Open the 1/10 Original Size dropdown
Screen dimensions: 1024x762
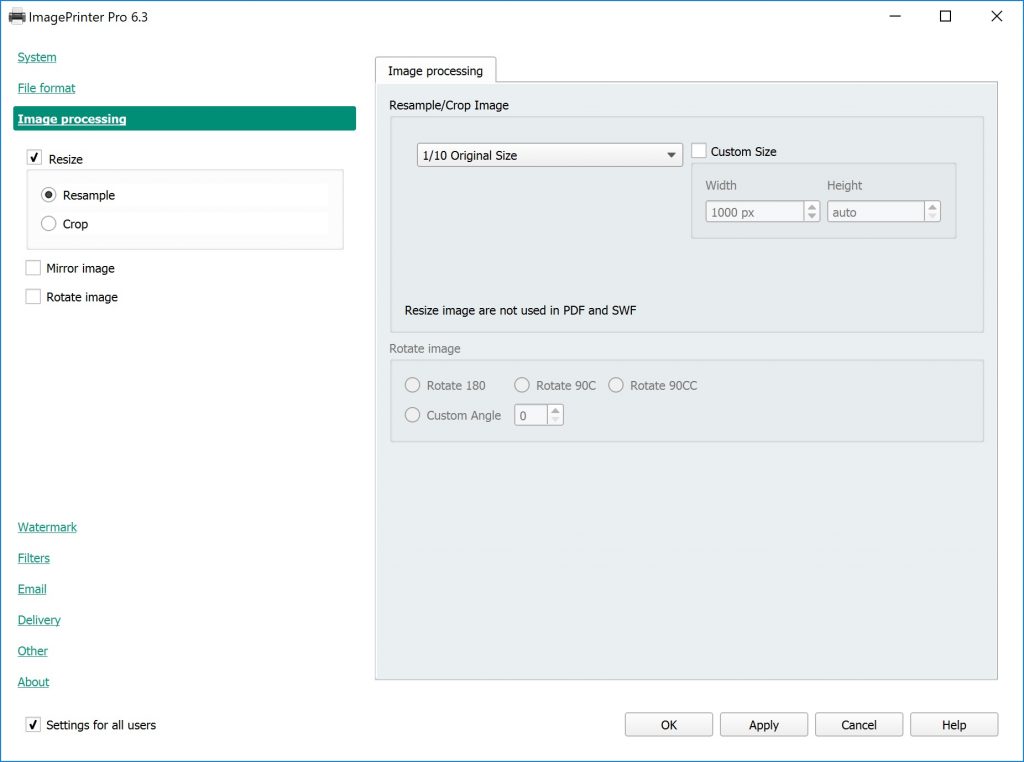pyautogui.click(x=549, y=155)
